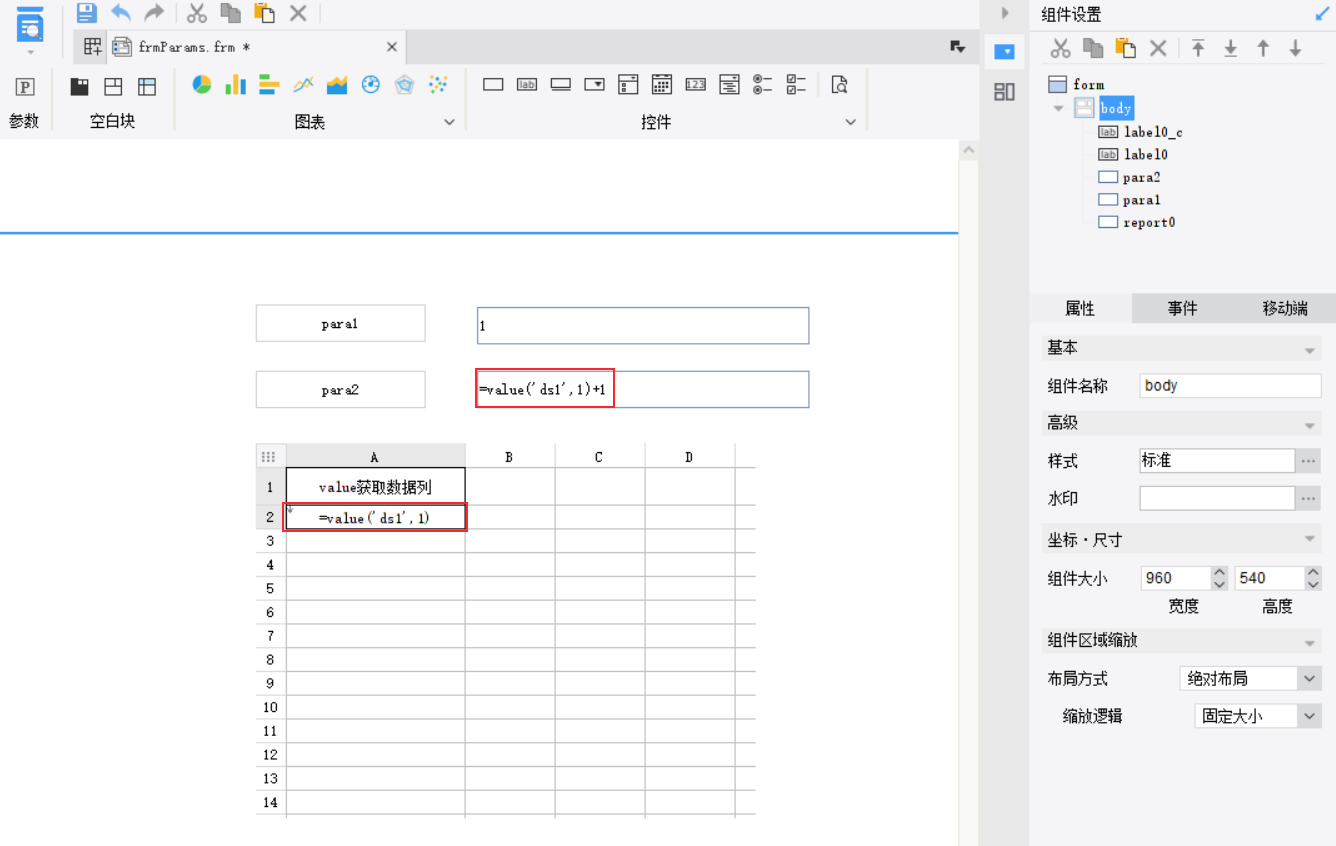Insert a line chart

303,85
